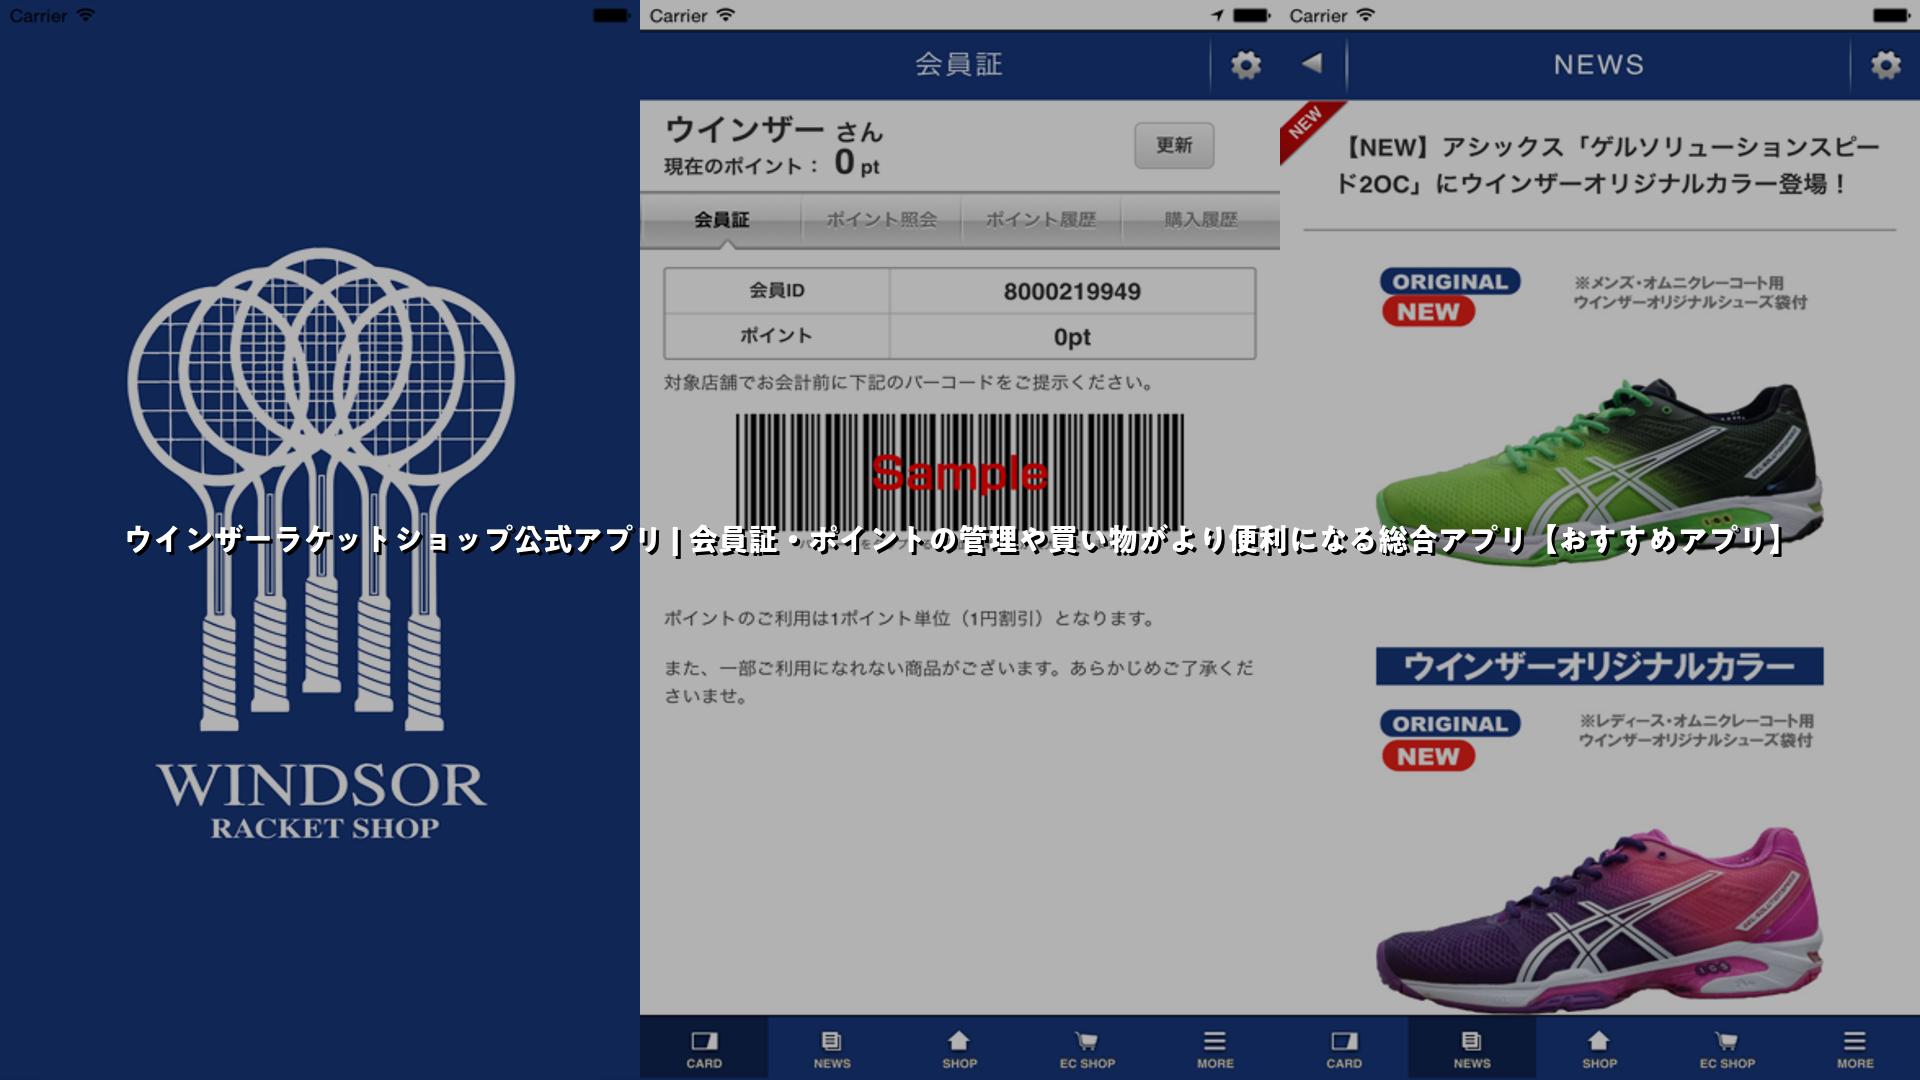1920x1080 pixels.
Task: Tap 現在のポイント current points line
Action: [772, 164]
